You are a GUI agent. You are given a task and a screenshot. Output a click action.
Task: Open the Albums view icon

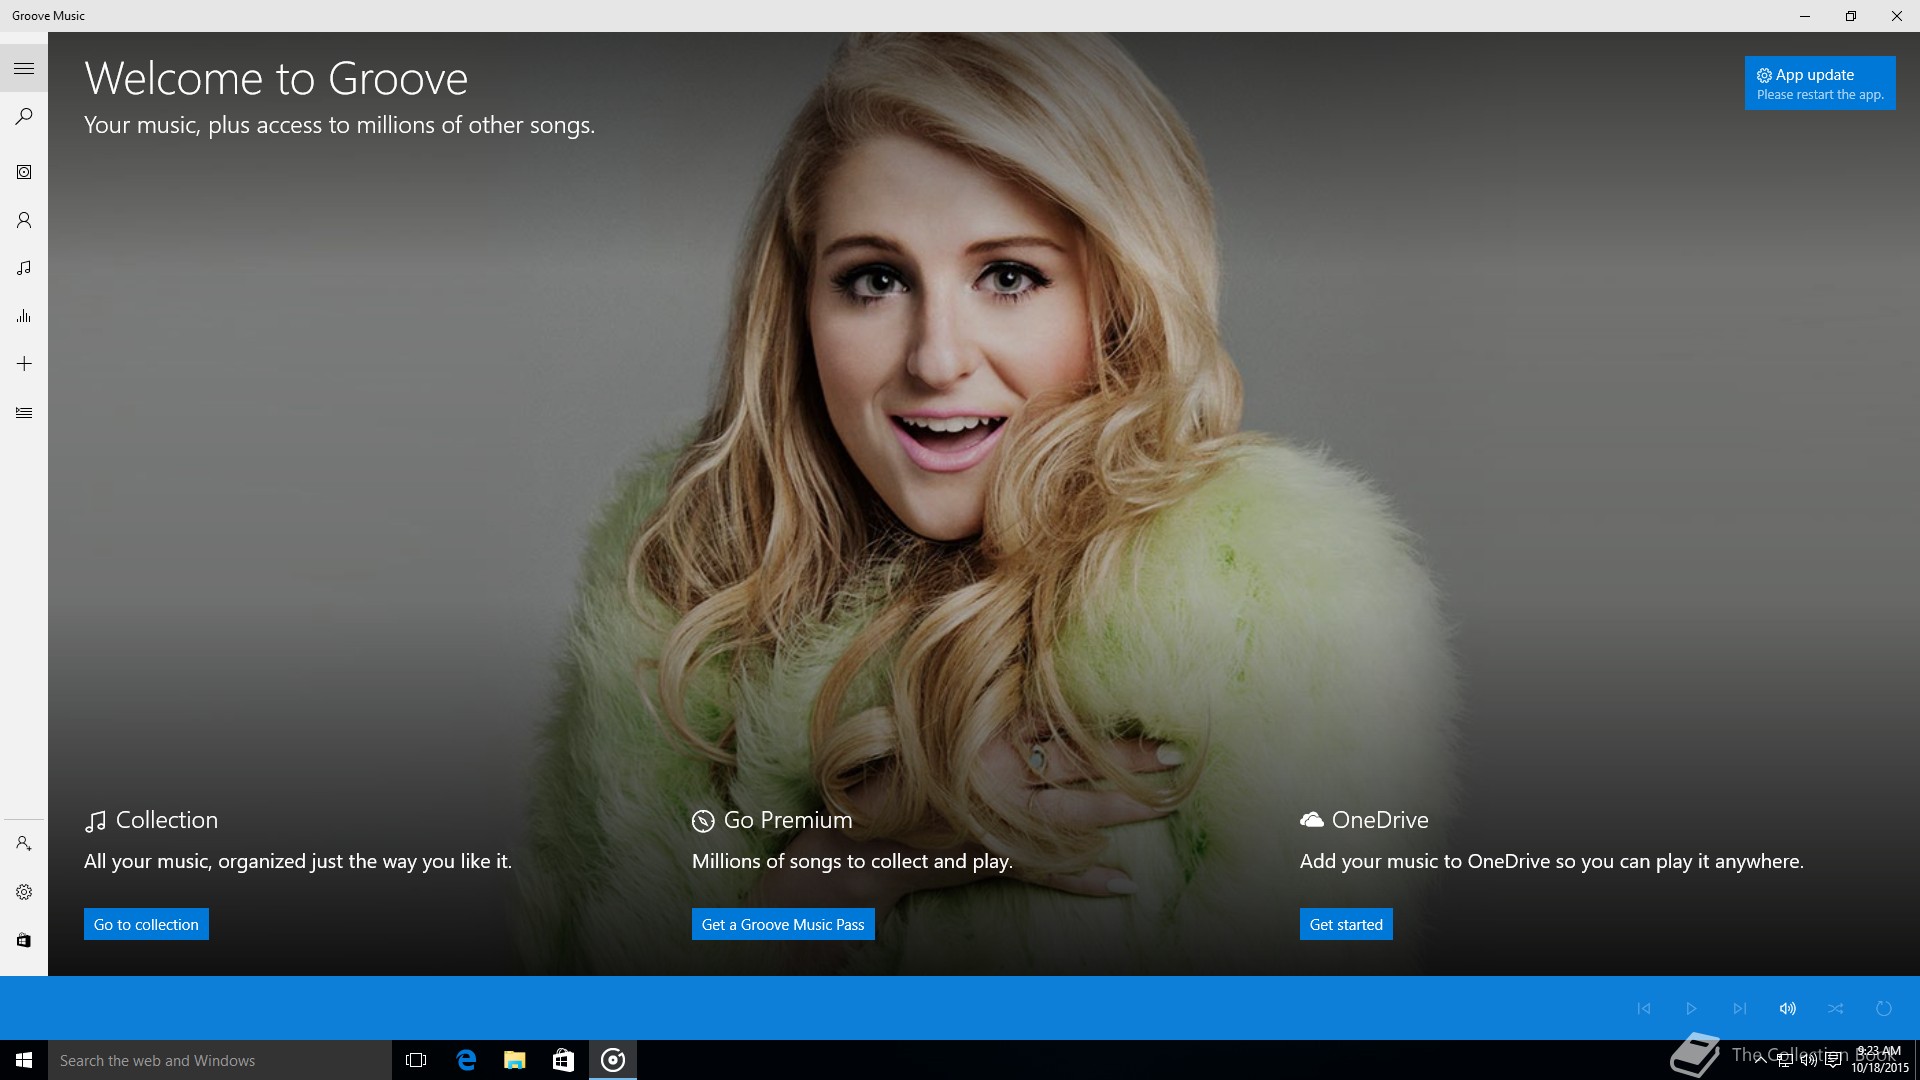(24, 172)
